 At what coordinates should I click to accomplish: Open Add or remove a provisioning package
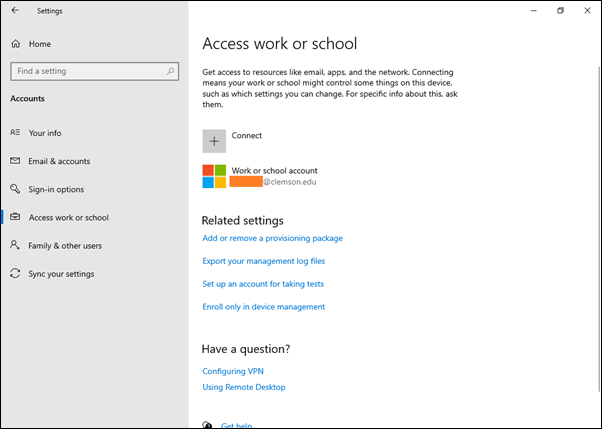[x=273, y=238]
